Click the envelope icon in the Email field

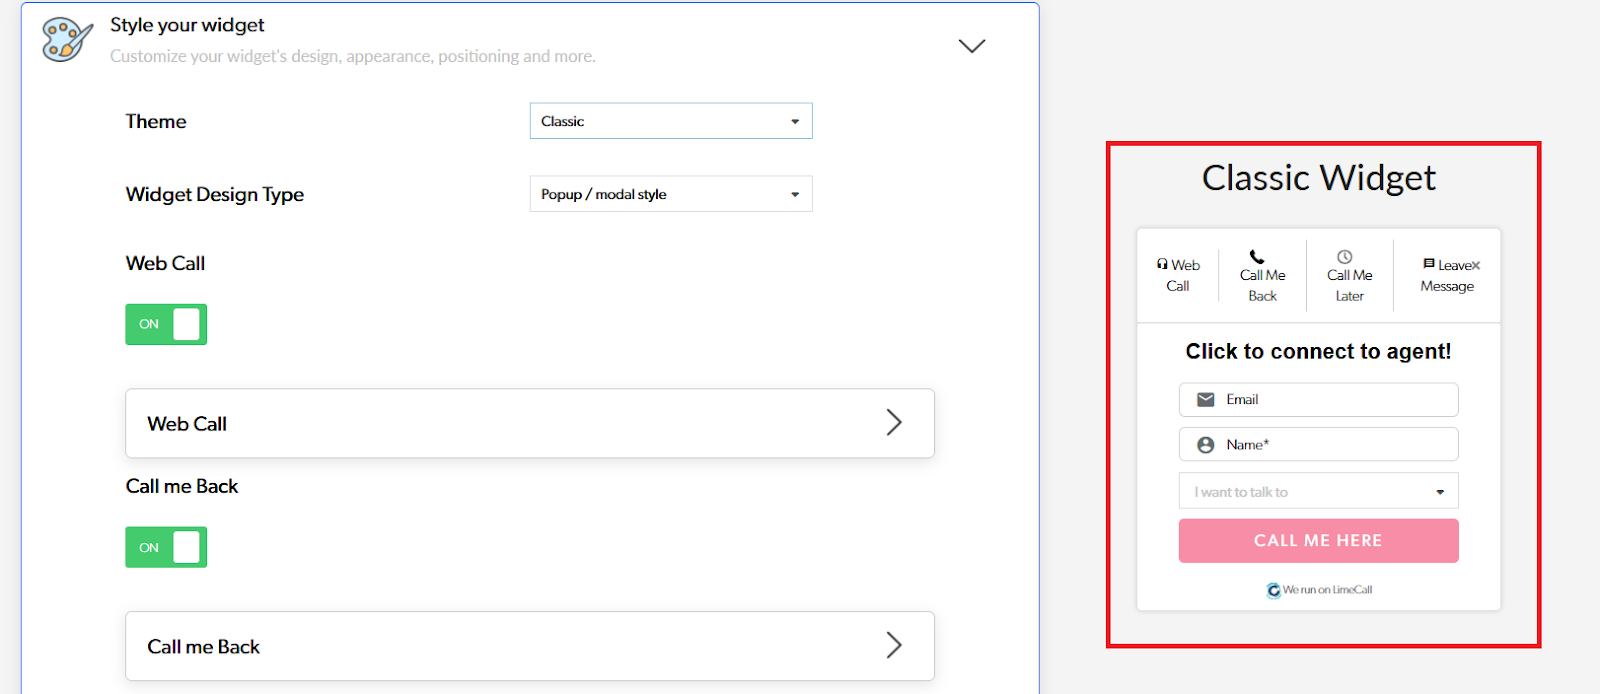tap(1206, 400)
